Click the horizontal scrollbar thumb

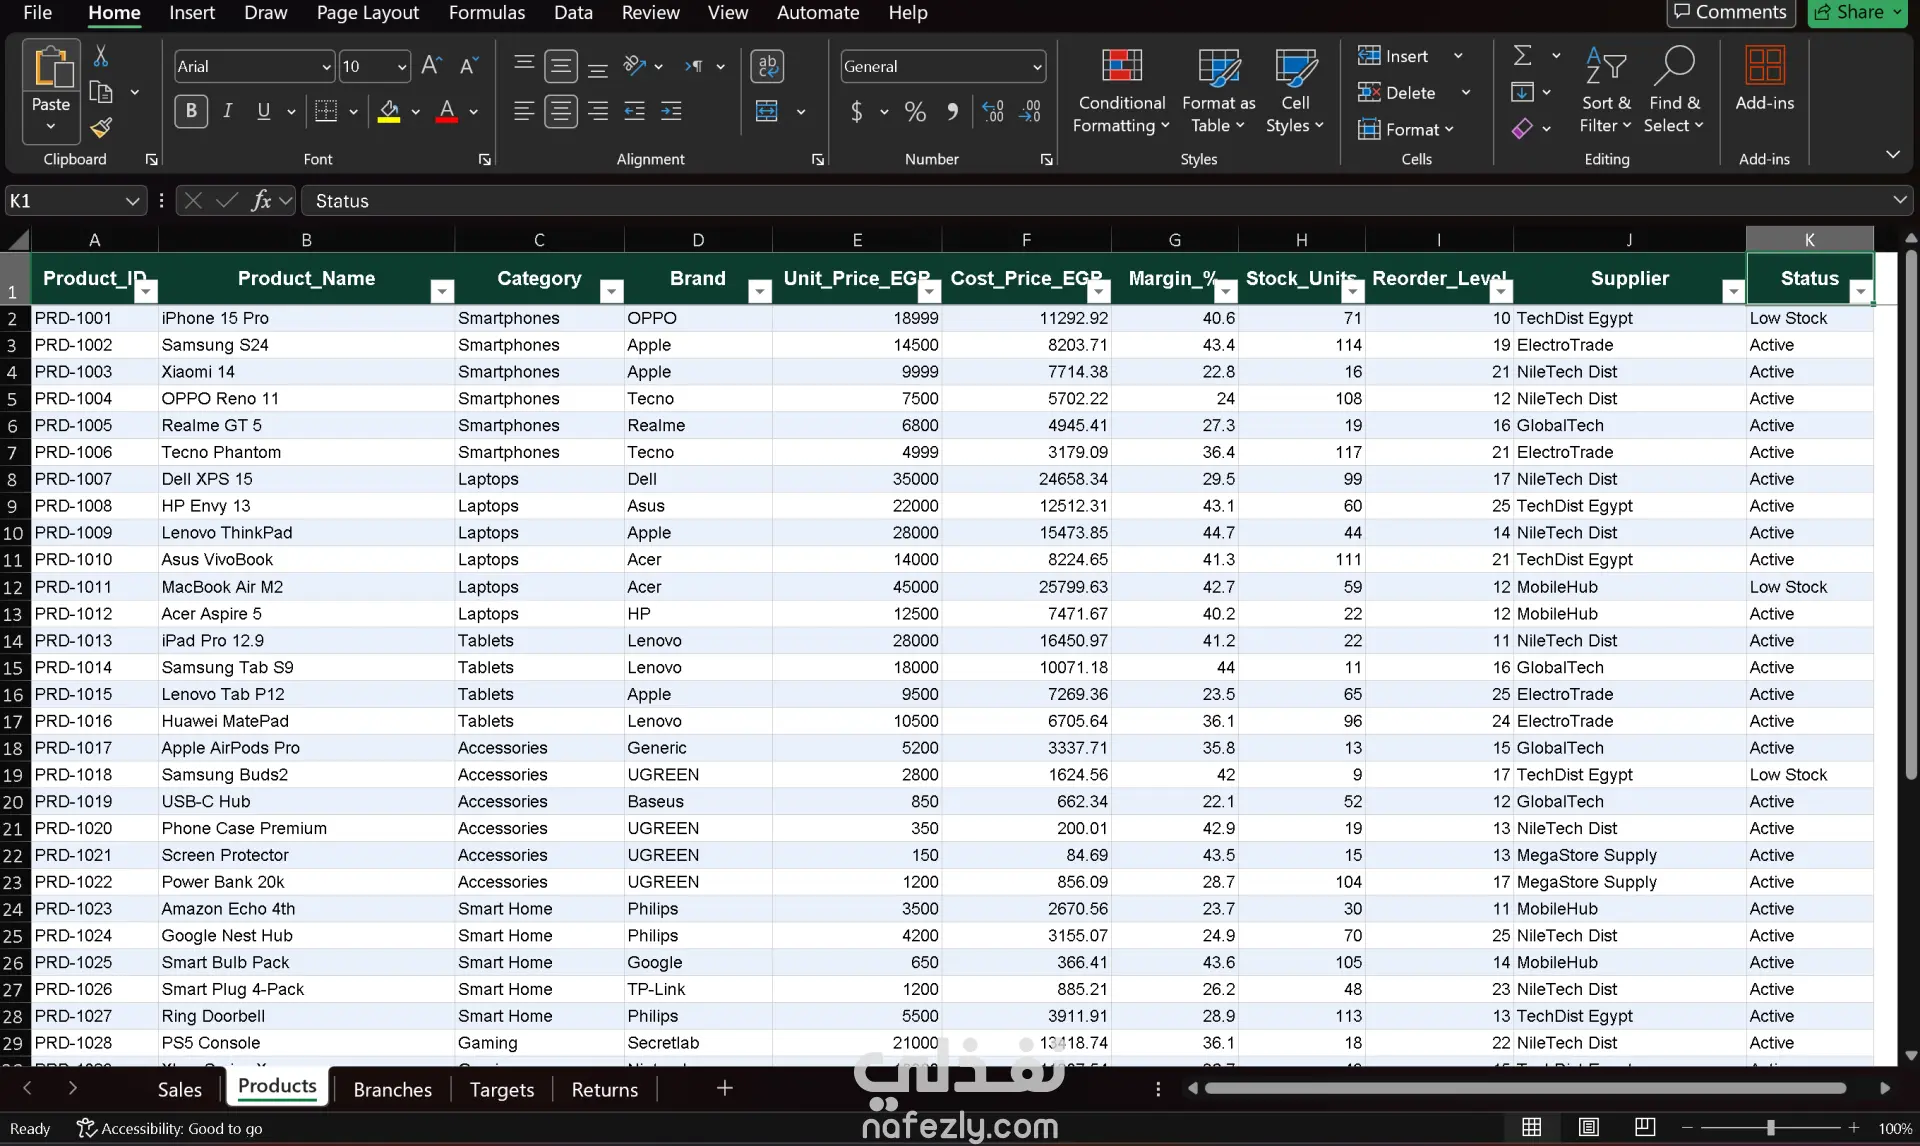click(x=1525, y=1088)
